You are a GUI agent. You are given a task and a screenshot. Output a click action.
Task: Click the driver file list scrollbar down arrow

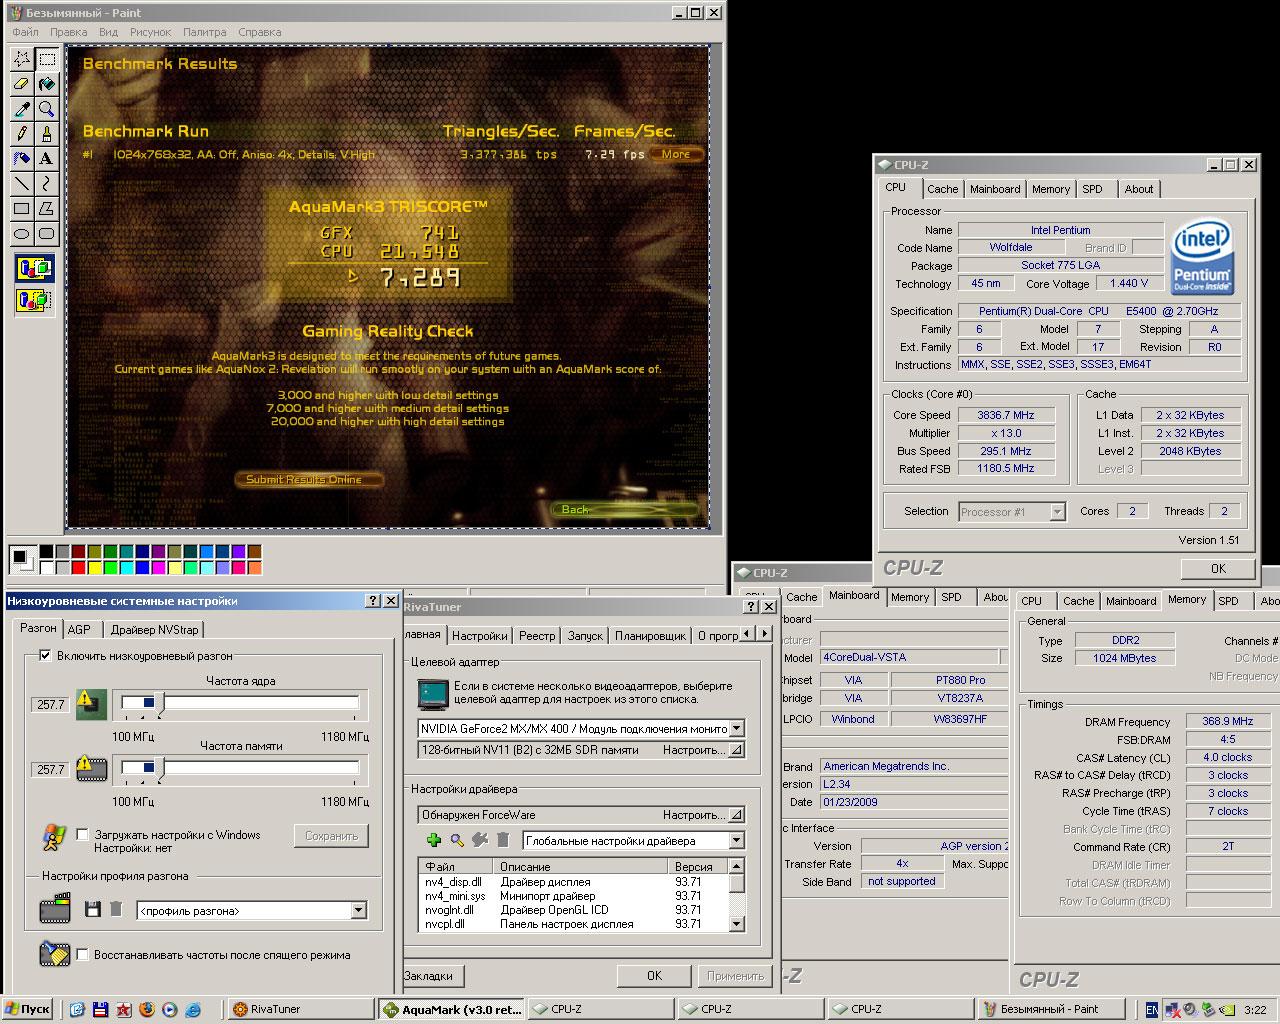[737, 925]
